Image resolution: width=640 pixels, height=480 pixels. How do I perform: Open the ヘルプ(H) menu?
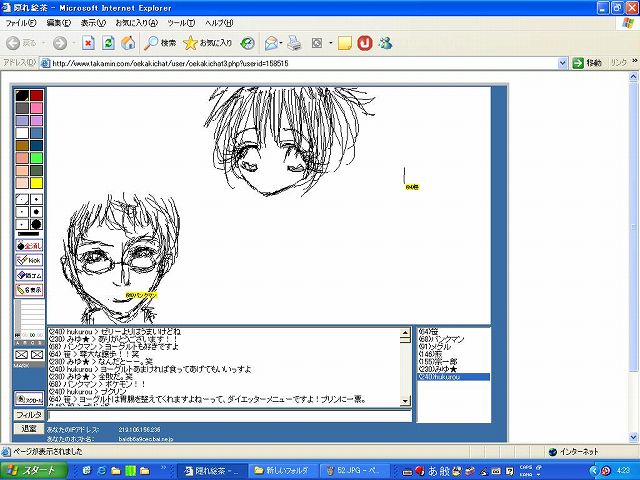tap(219, 23)
